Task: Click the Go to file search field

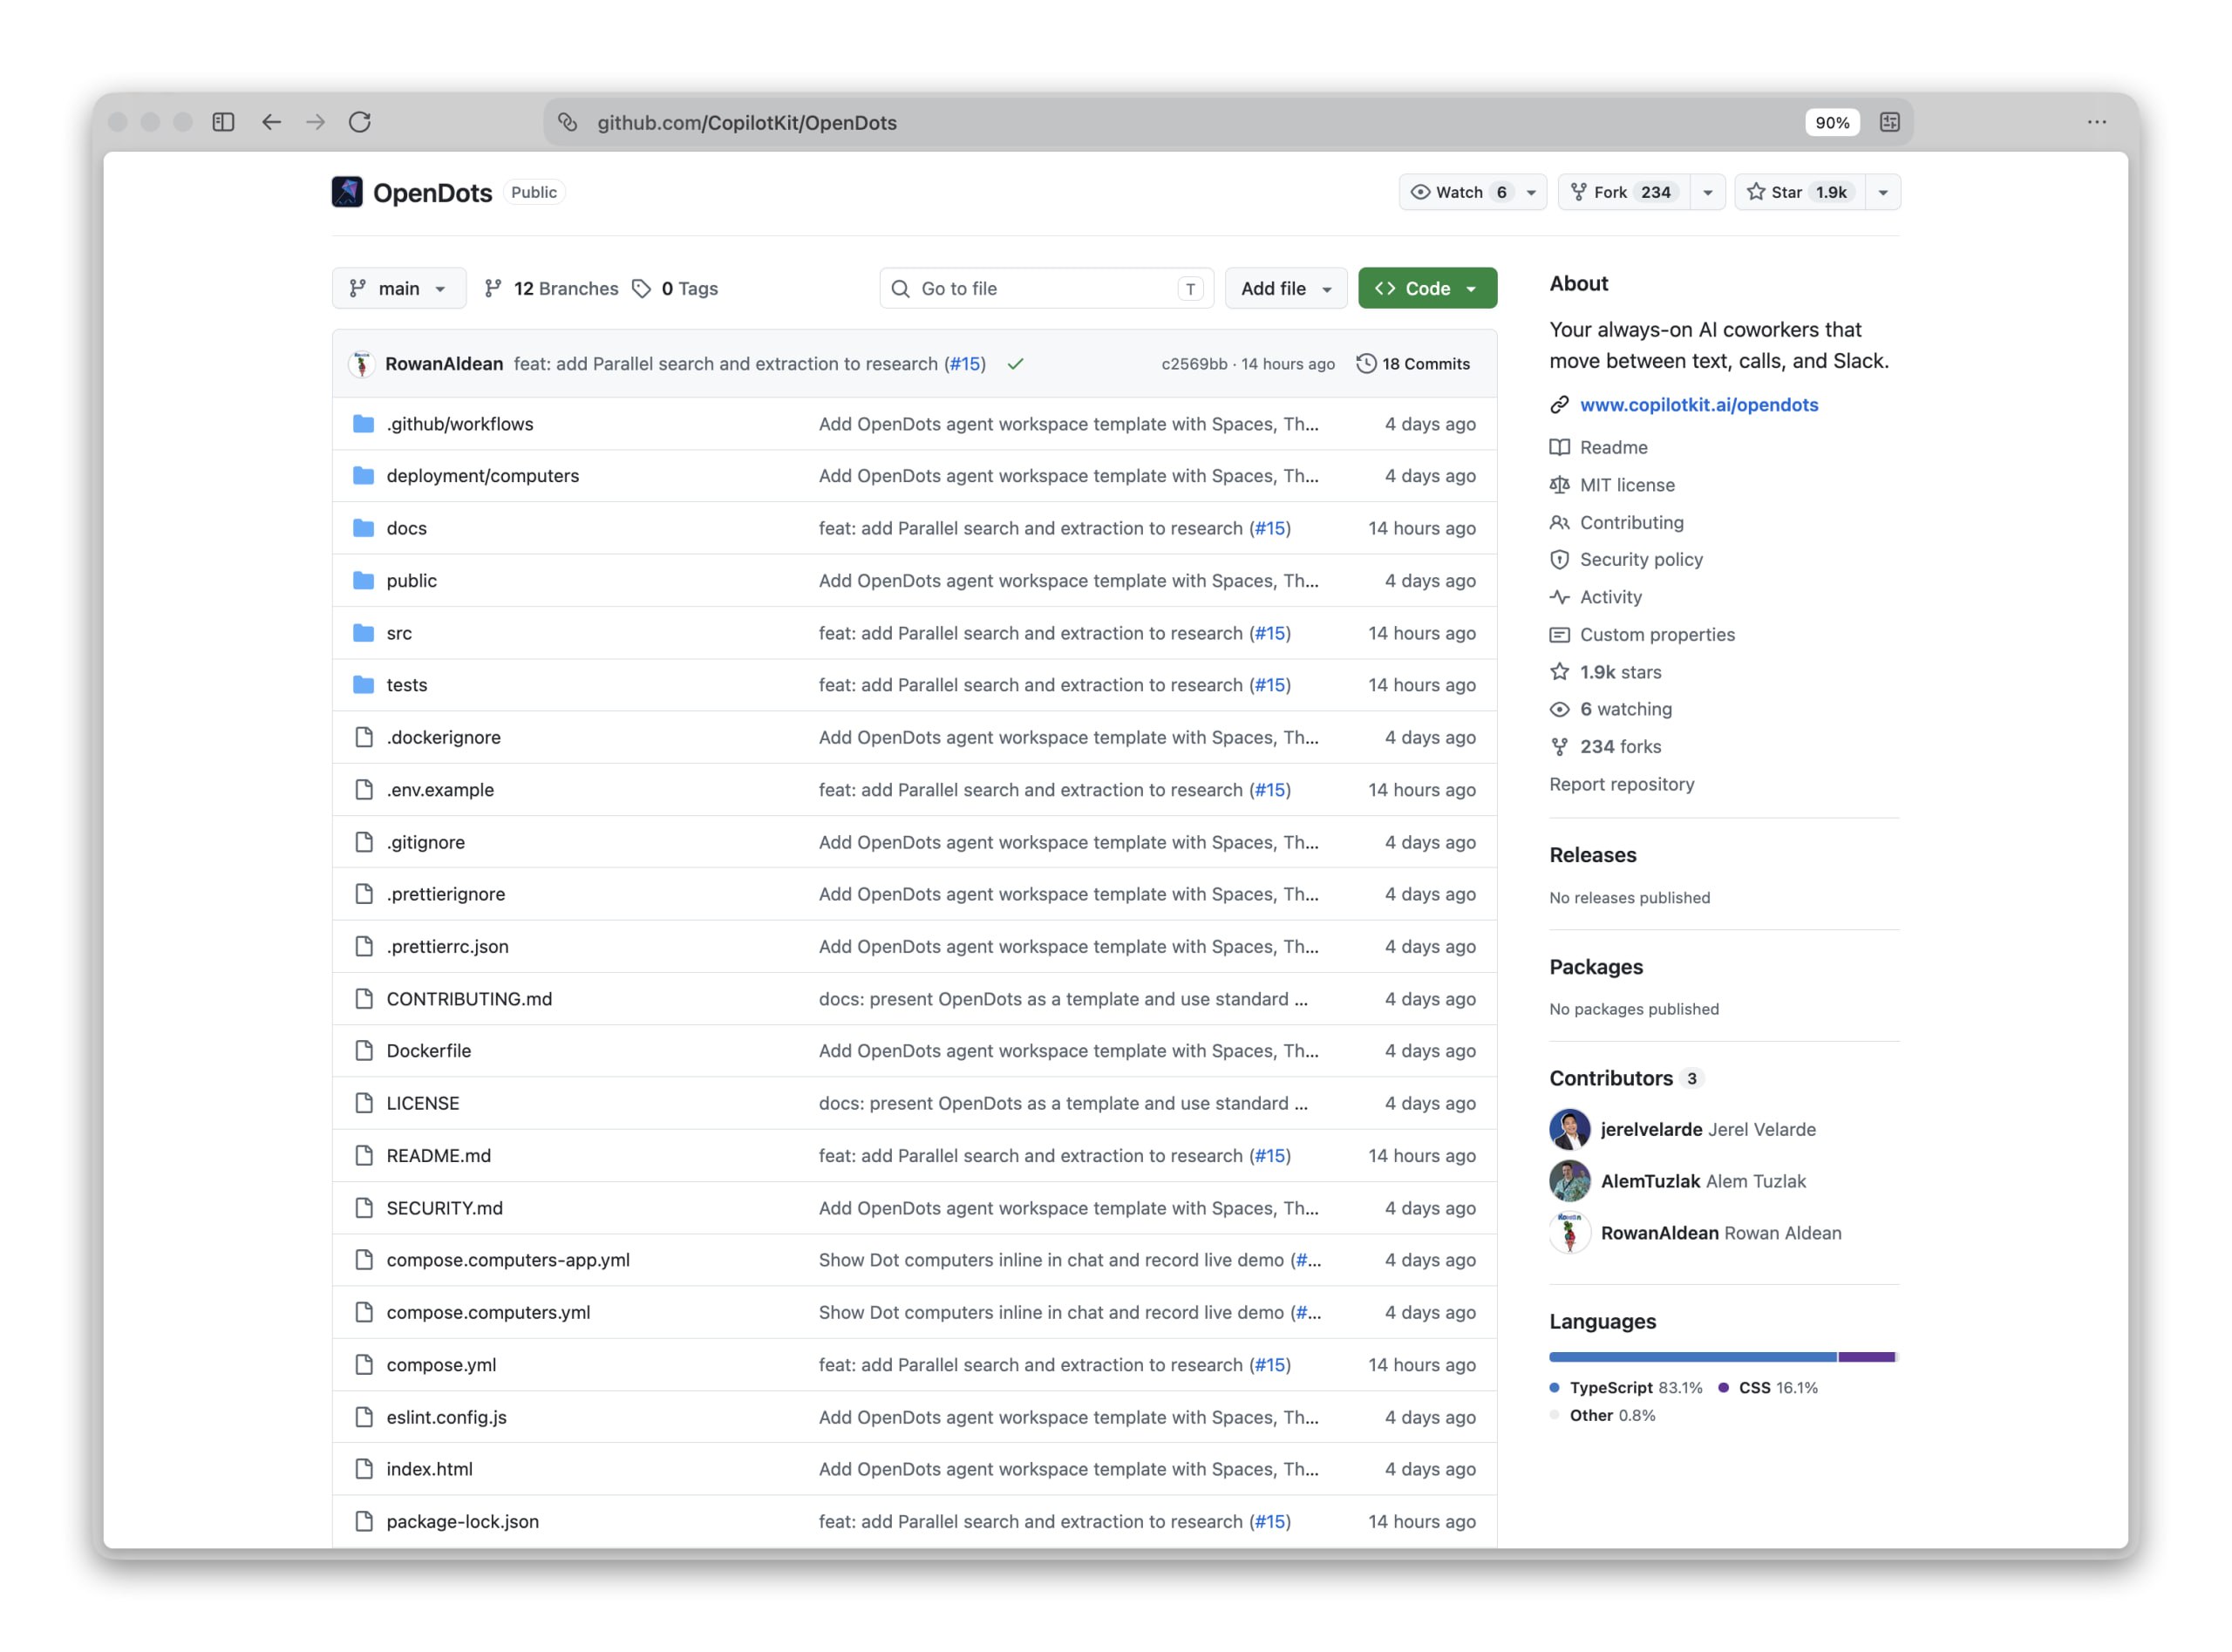Action: click(x=1046, y=288)
